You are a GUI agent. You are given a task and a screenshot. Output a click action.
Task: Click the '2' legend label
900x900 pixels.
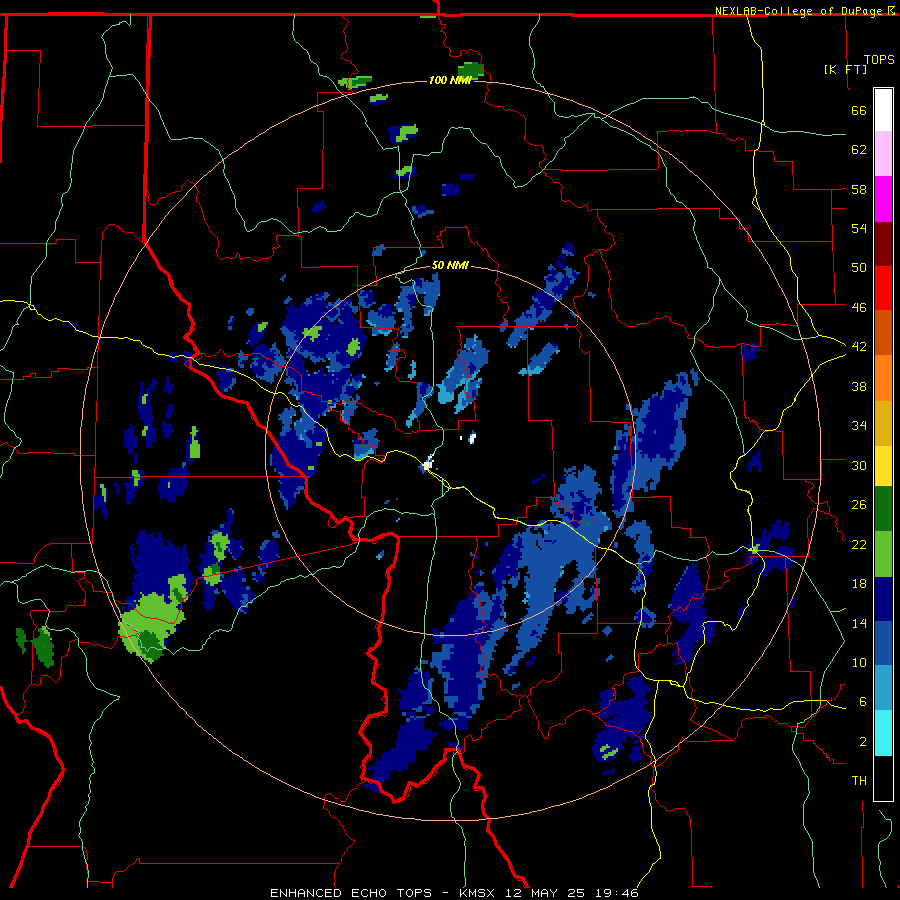863,742
